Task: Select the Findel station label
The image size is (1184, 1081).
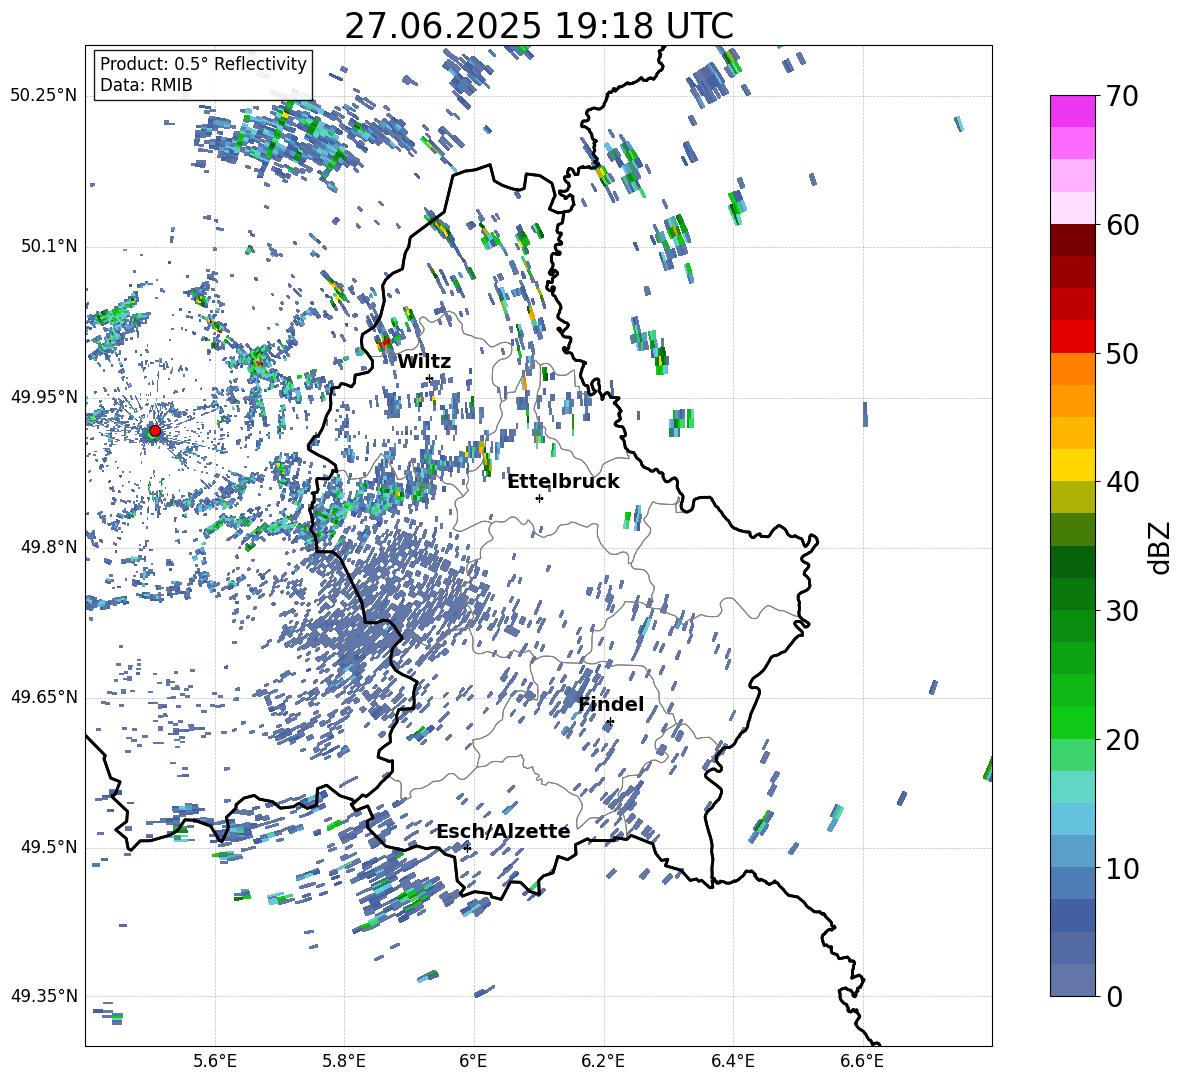Action: pos(611,704)
